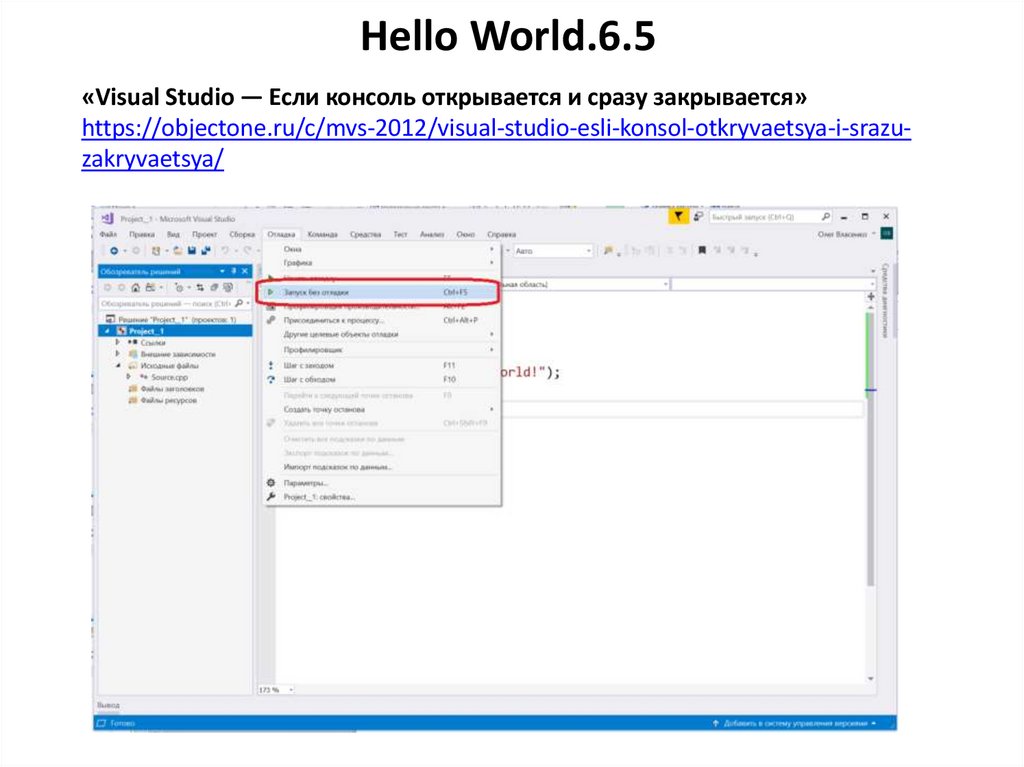Expand the Source.cpp tree node
Viewport: 1024px width, 767px height.
click(x=128, y=377)
